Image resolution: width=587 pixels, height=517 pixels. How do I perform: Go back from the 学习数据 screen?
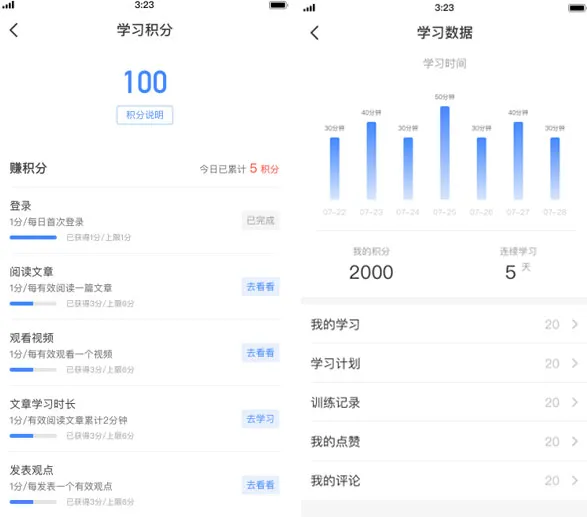tap(315, 33)
